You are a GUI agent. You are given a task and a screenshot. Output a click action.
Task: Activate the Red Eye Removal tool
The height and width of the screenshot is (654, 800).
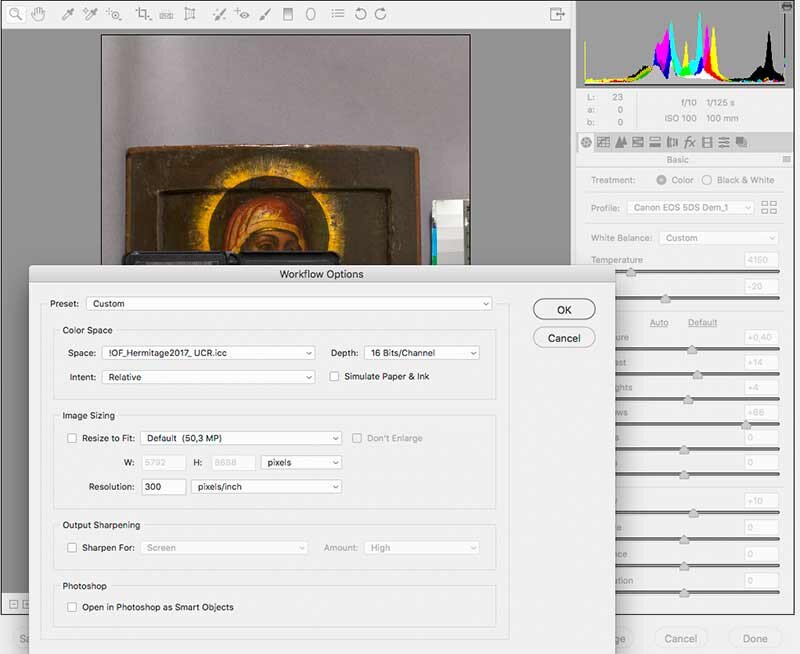point(241,15)
